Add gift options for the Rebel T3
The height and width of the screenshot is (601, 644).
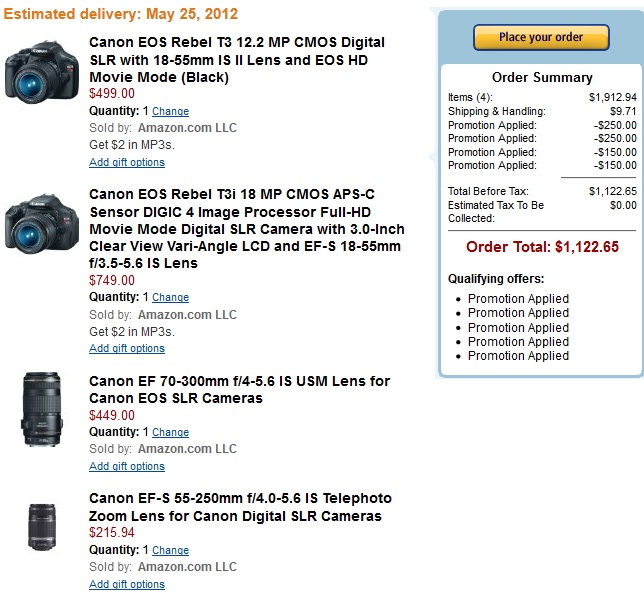(127, 163)
